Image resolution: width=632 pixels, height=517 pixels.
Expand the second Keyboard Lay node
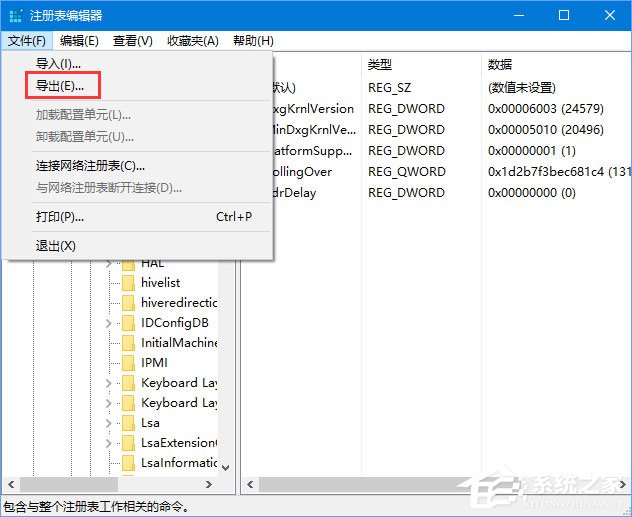click(108, 403)
